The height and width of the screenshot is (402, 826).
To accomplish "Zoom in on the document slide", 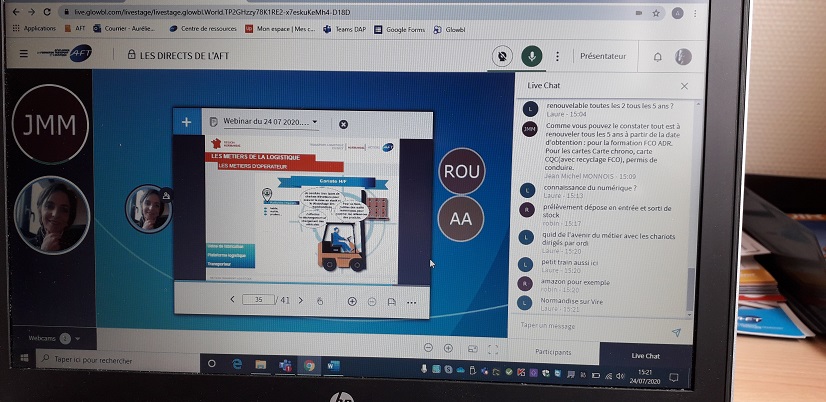I will [352, 301].
